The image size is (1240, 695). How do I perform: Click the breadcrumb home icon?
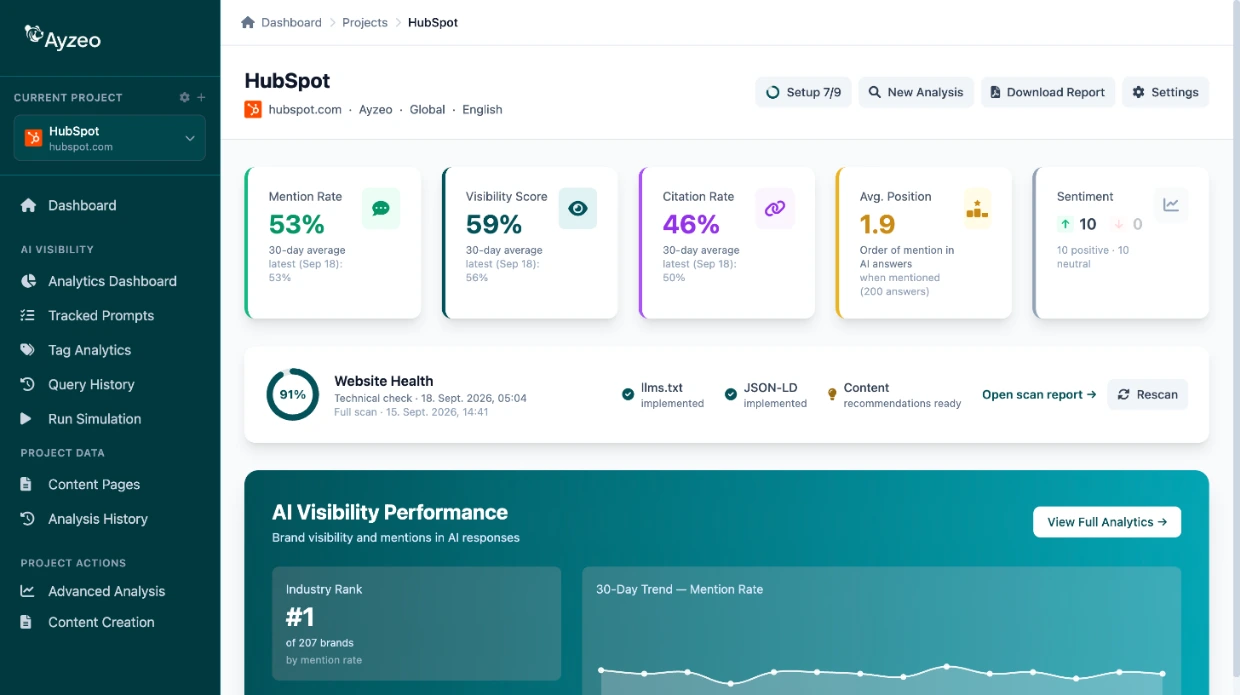248,22
